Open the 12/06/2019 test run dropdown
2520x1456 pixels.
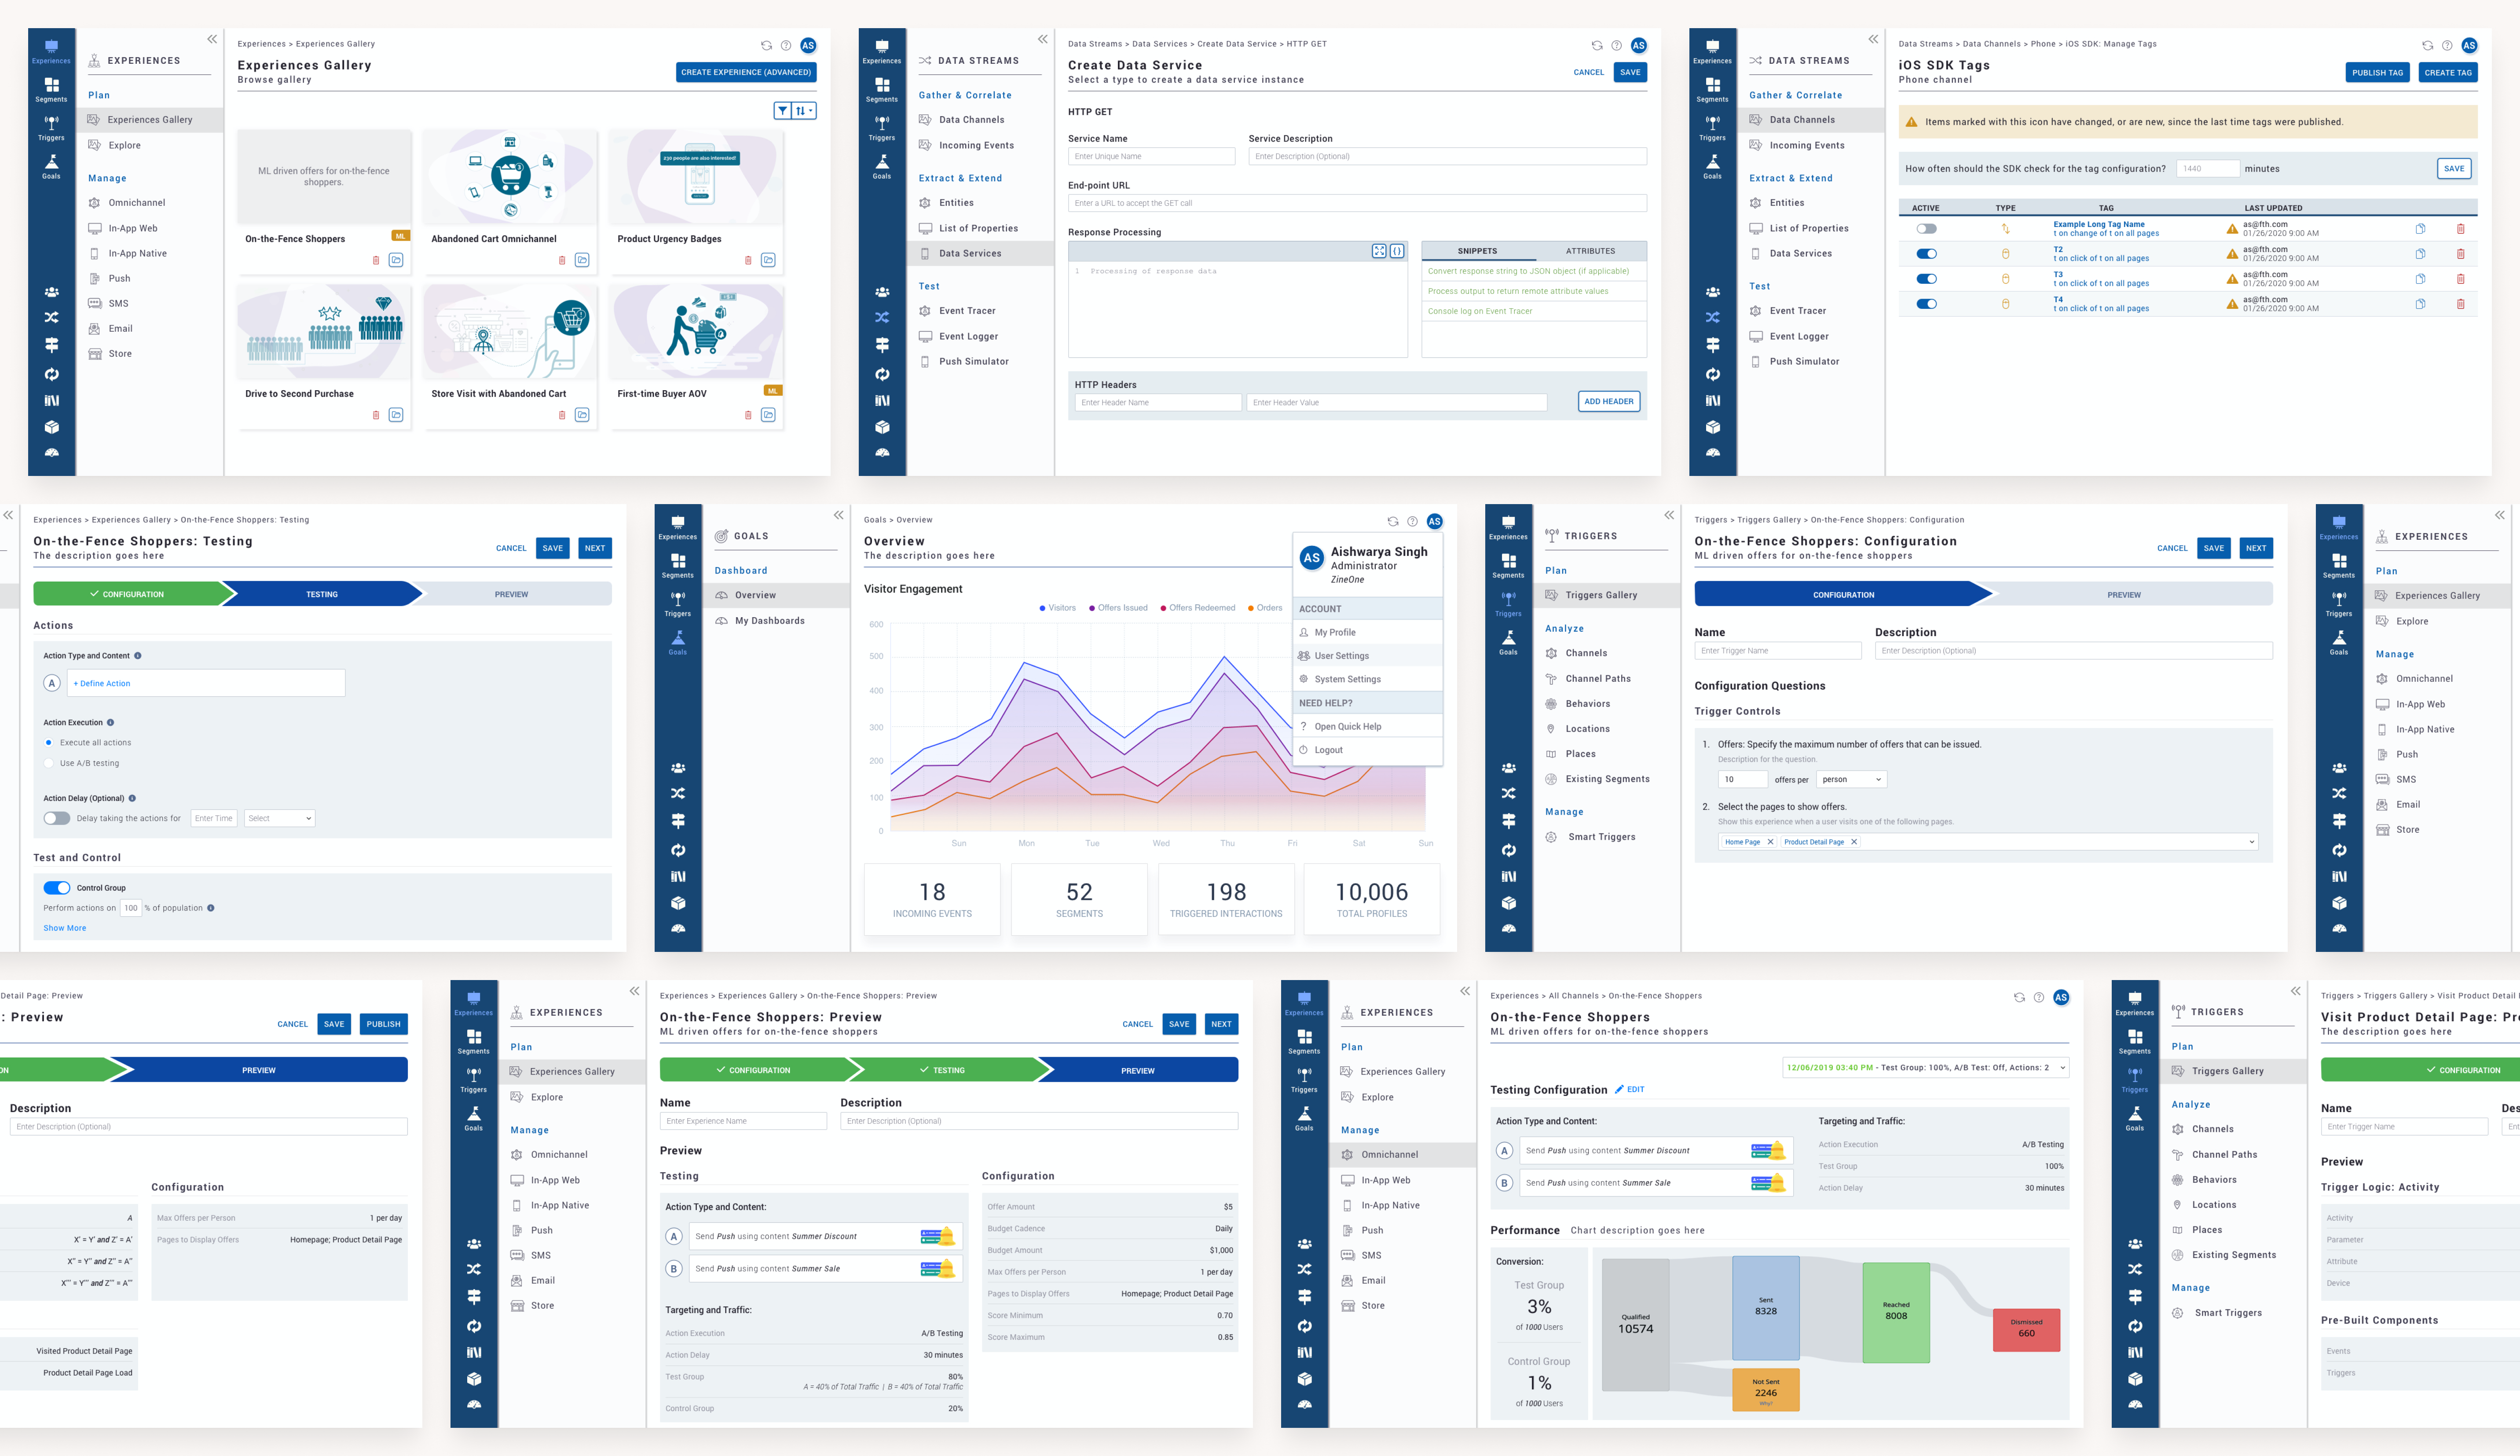click(1925, 1067)
